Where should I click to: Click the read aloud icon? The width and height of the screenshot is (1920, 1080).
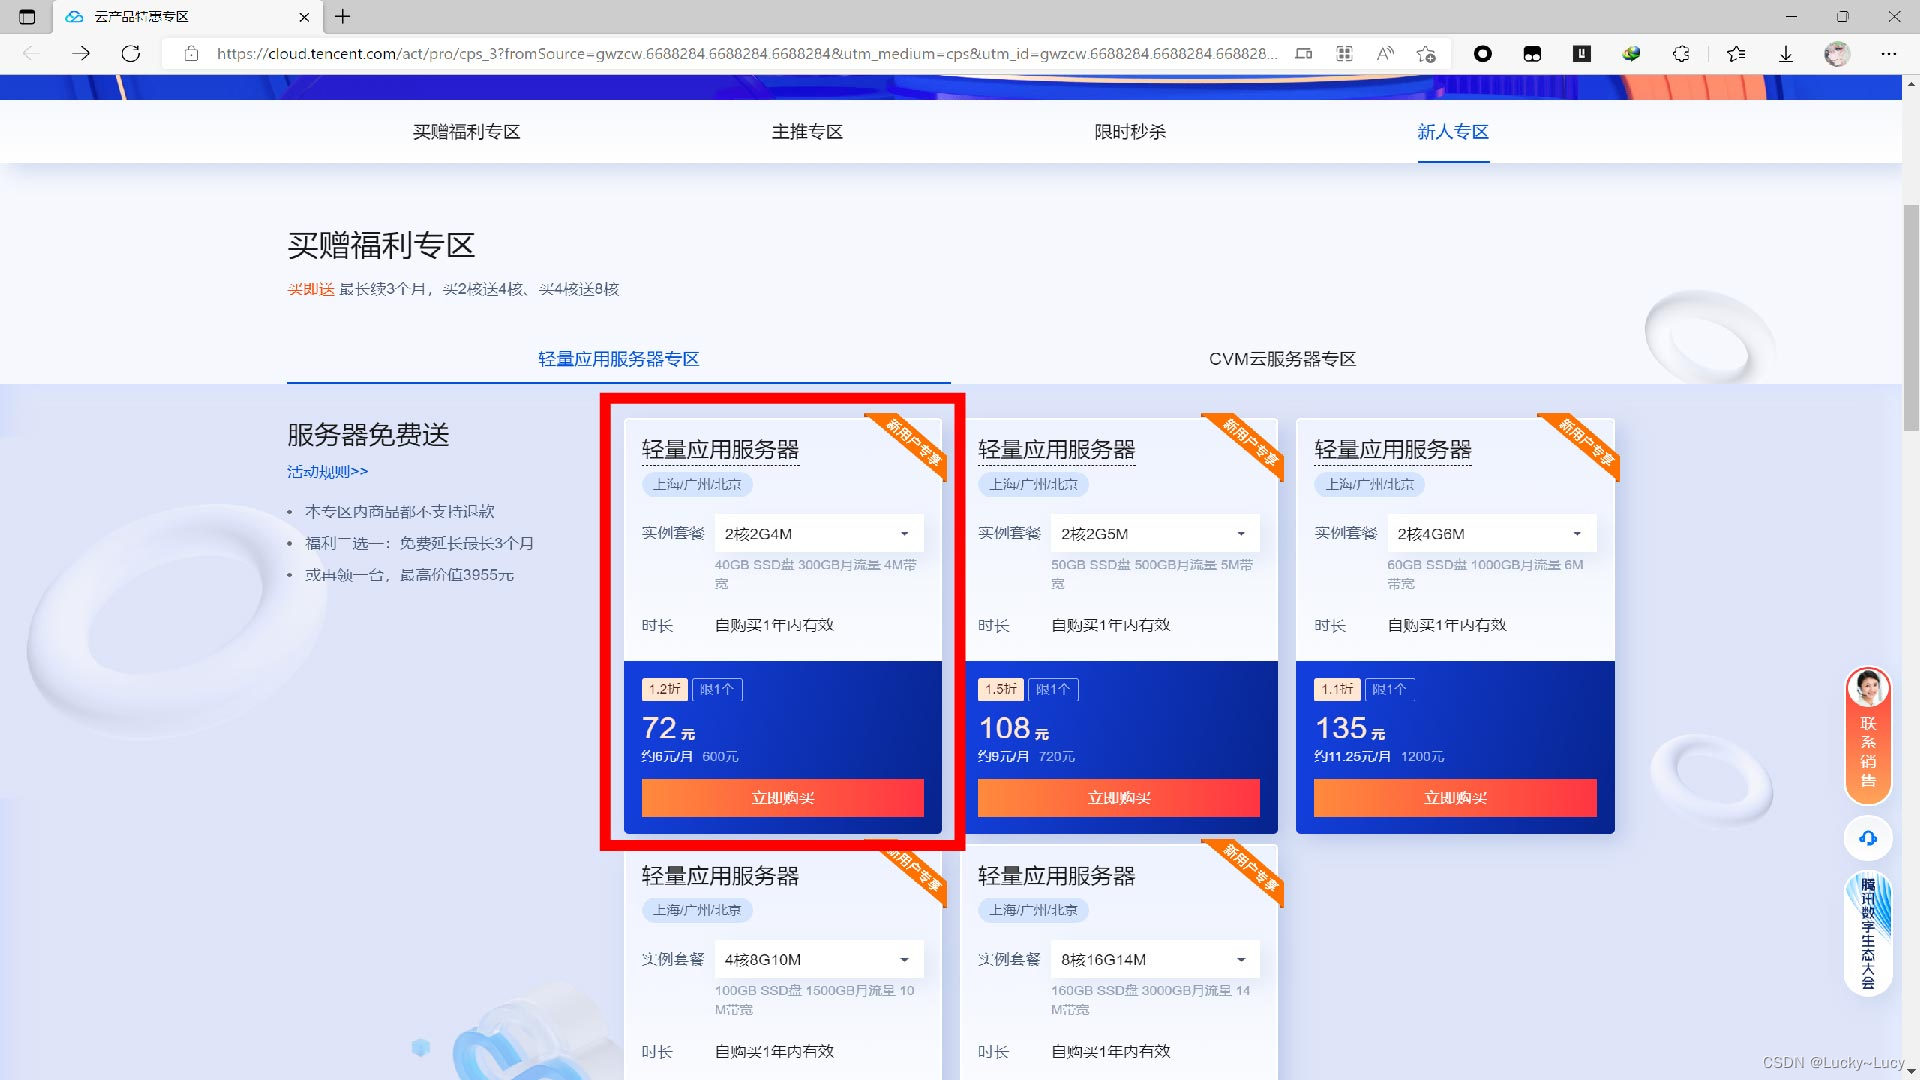click(x=1385, y=54)
